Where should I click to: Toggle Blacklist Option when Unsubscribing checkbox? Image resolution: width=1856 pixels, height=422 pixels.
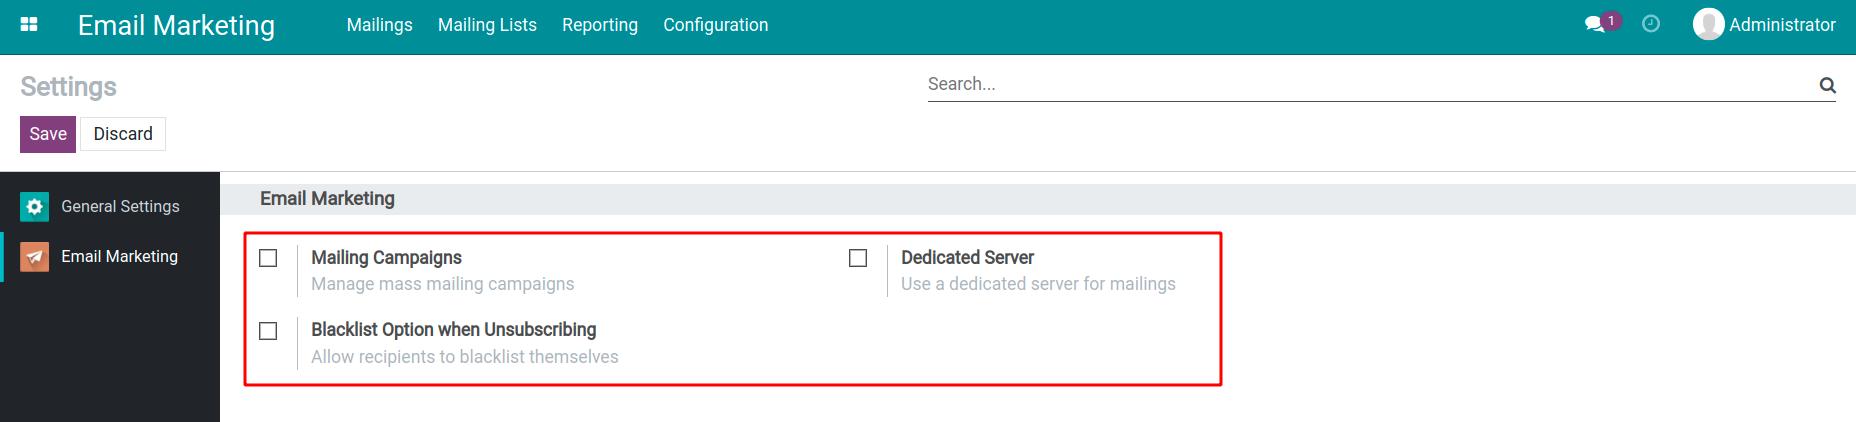[x=268, y=331]
